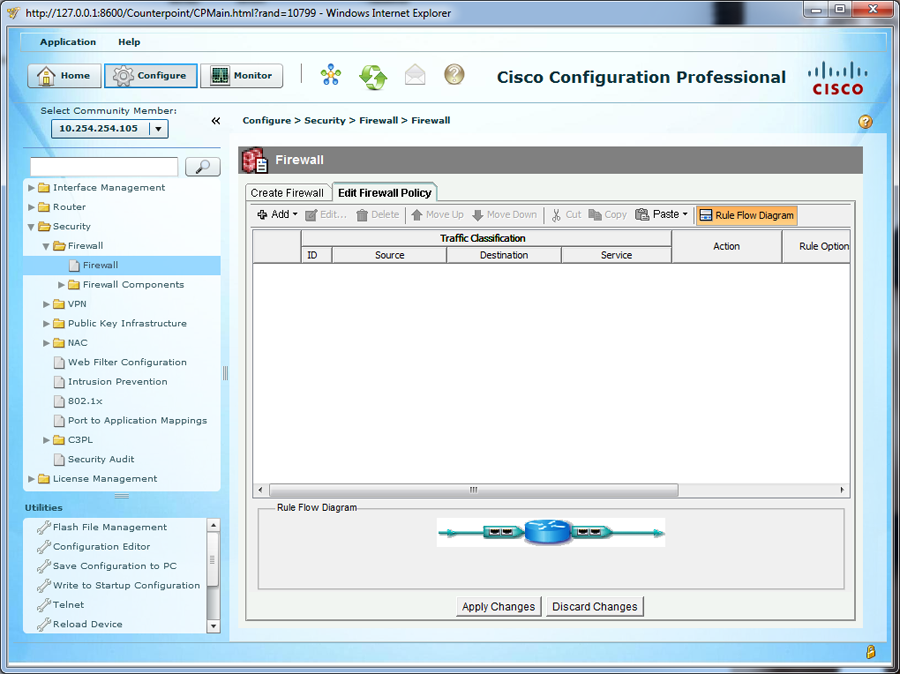The width and height of the screenshot is (900, 674).
Task: Expand the VPN folder
Action: (46, 304)
